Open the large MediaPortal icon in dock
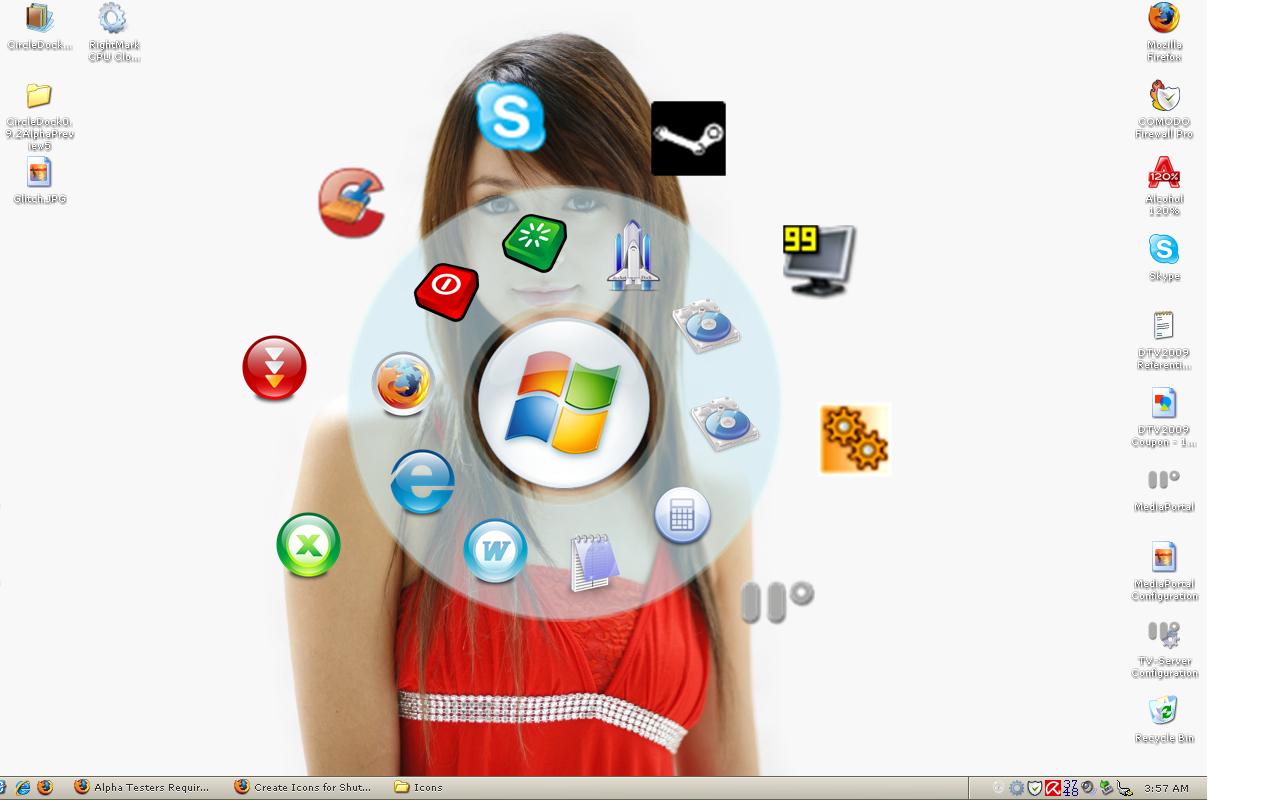1280x800 pixels. pos(777,602)
